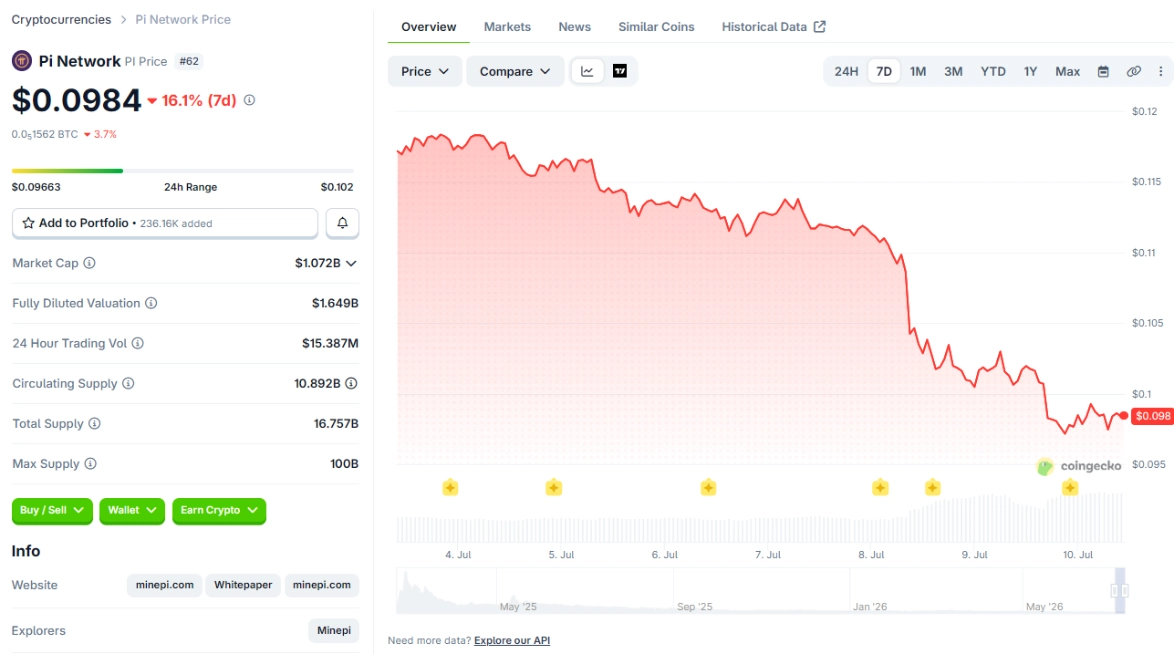Click the info icon next to 7d change
Screen dimensions: 1174x654
[249, 100]
